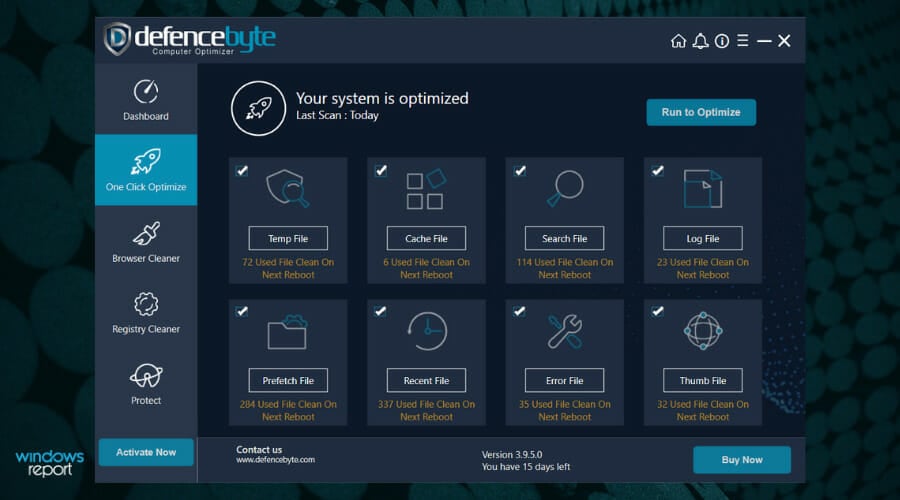Click the Recent File button
The width and height of the screenshot is (900, 500).
pyautogui.click(x=426, y=380)
